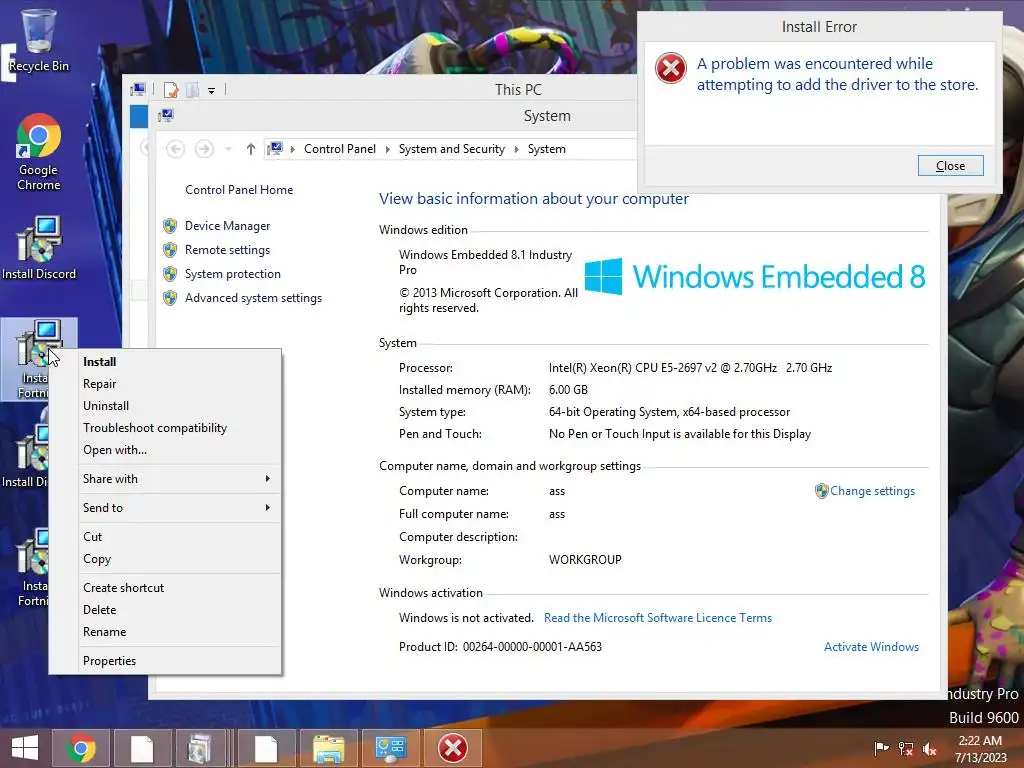The height and width of the screenshot is (768, 1024).
Task: Click the Forward arrow in the System window
Action: pos(204,149)
